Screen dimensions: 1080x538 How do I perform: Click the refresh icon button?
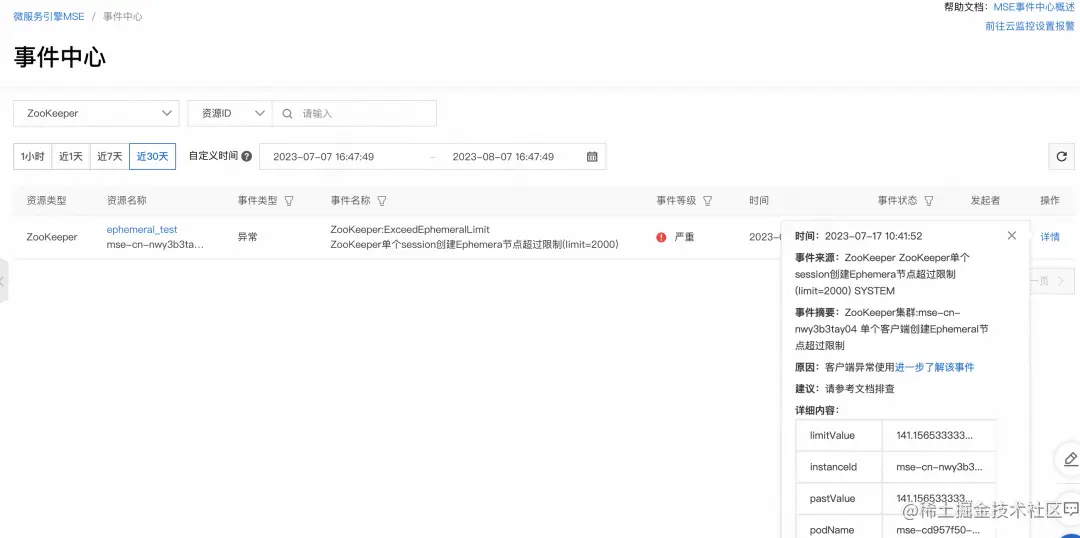pyautogui.click(x=1061, y=156)
